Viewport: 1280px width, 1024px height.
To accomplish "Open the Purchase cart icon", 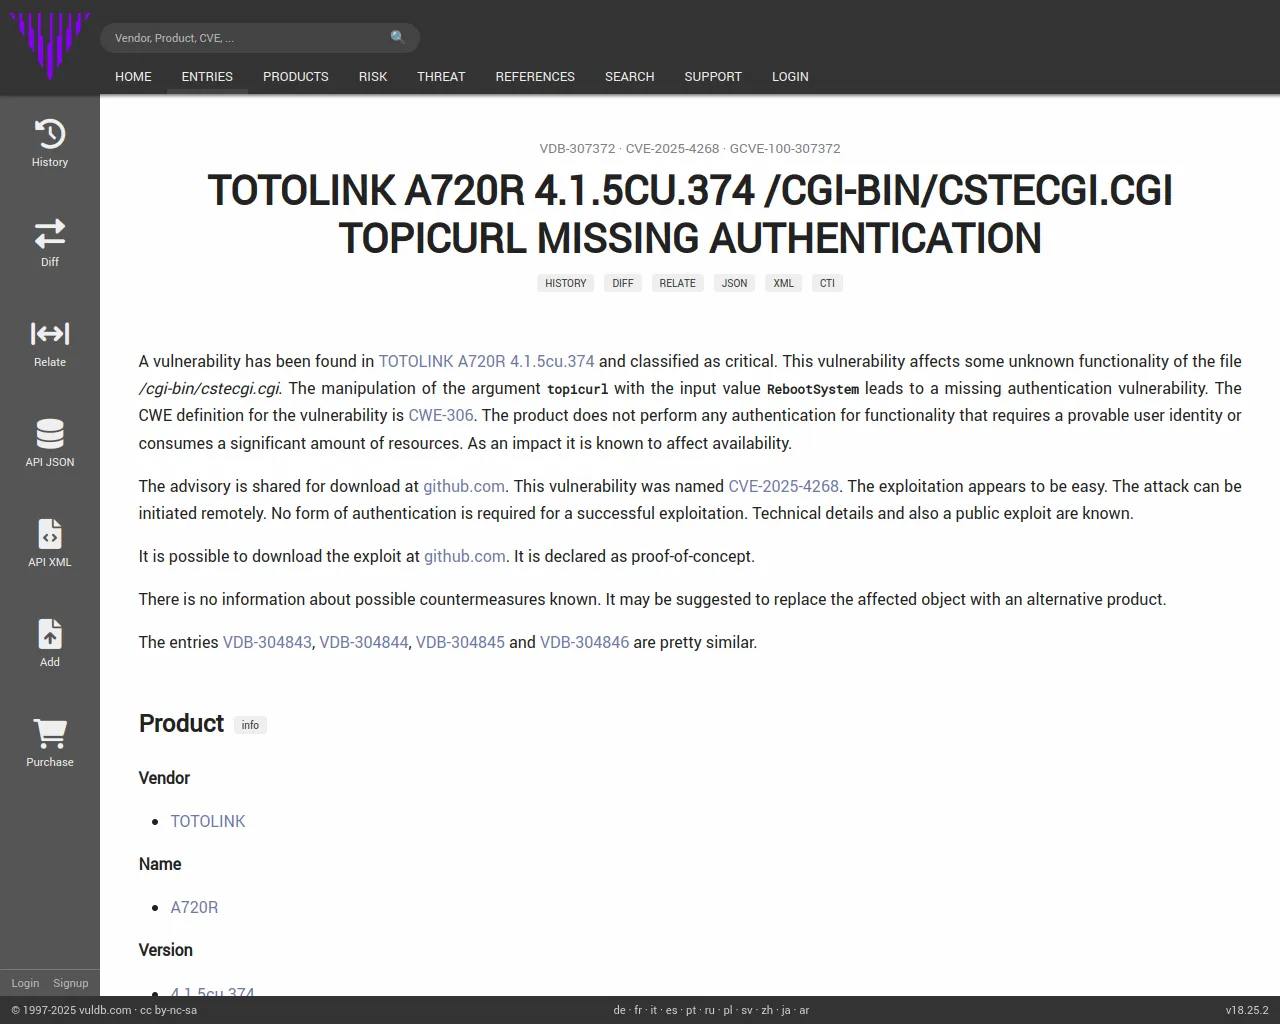I will coord(49,734).
